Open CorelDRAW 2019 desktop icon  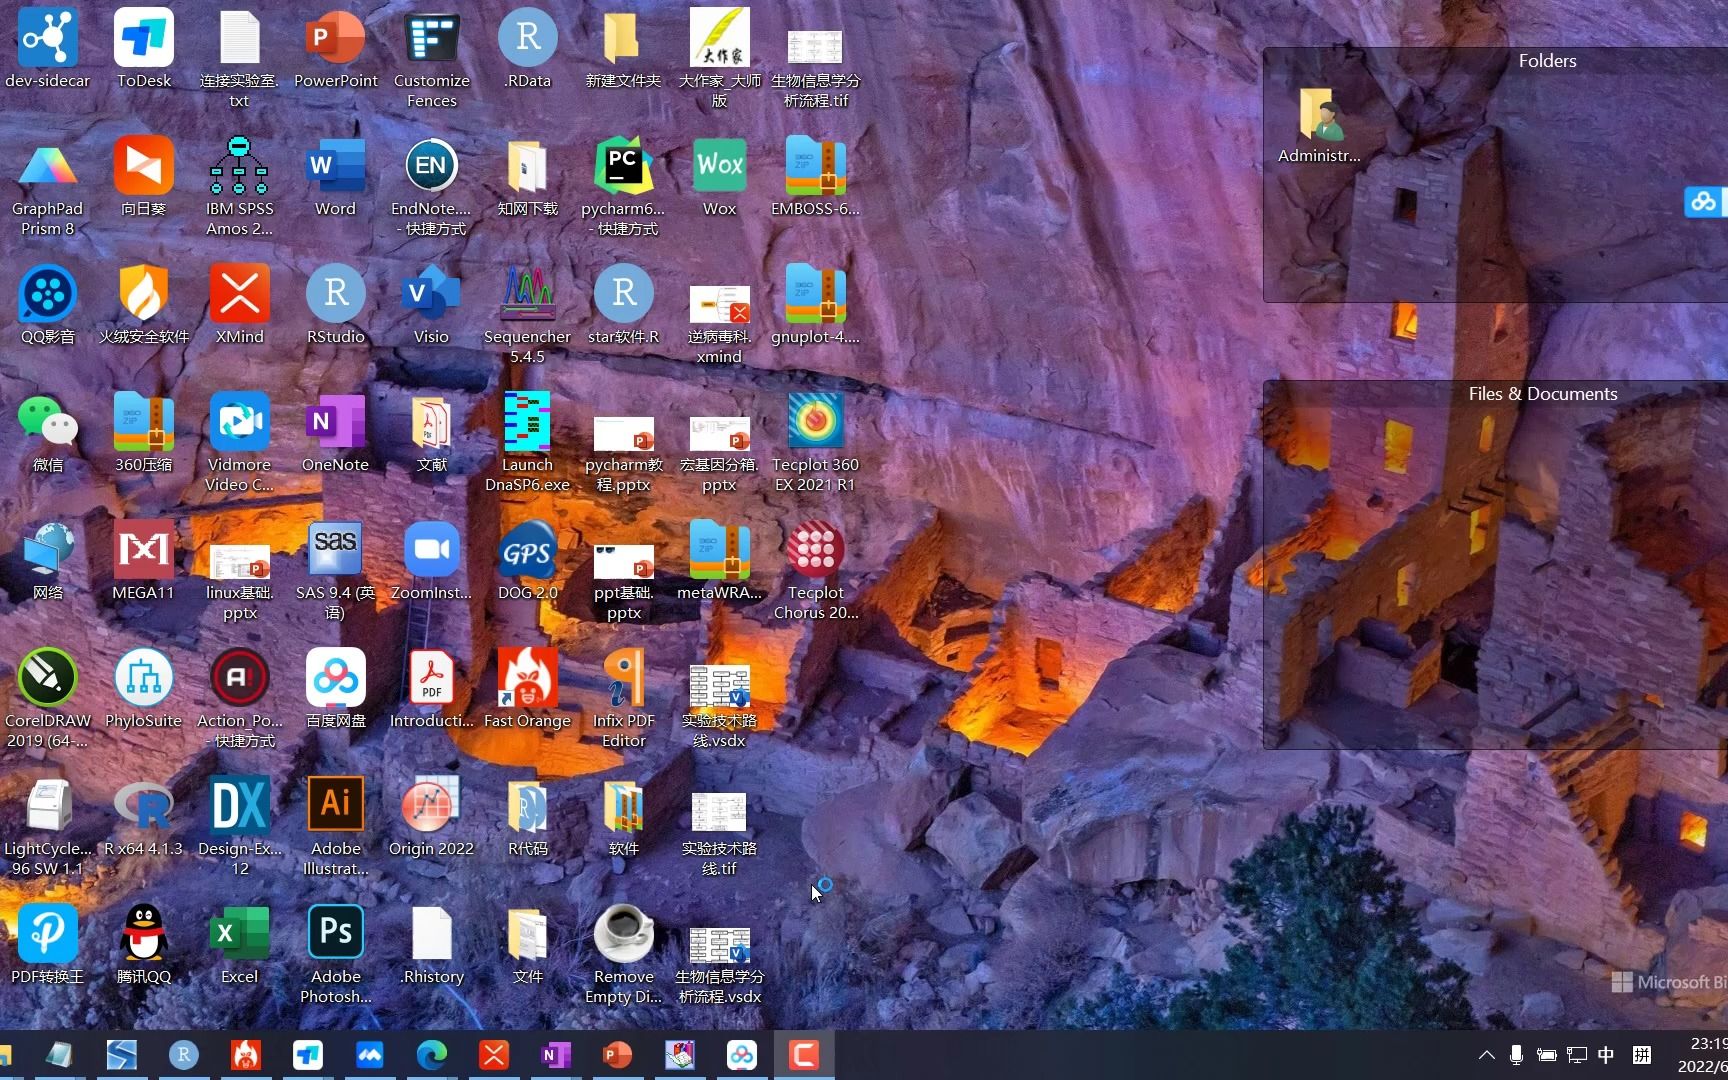pos(48,699)
